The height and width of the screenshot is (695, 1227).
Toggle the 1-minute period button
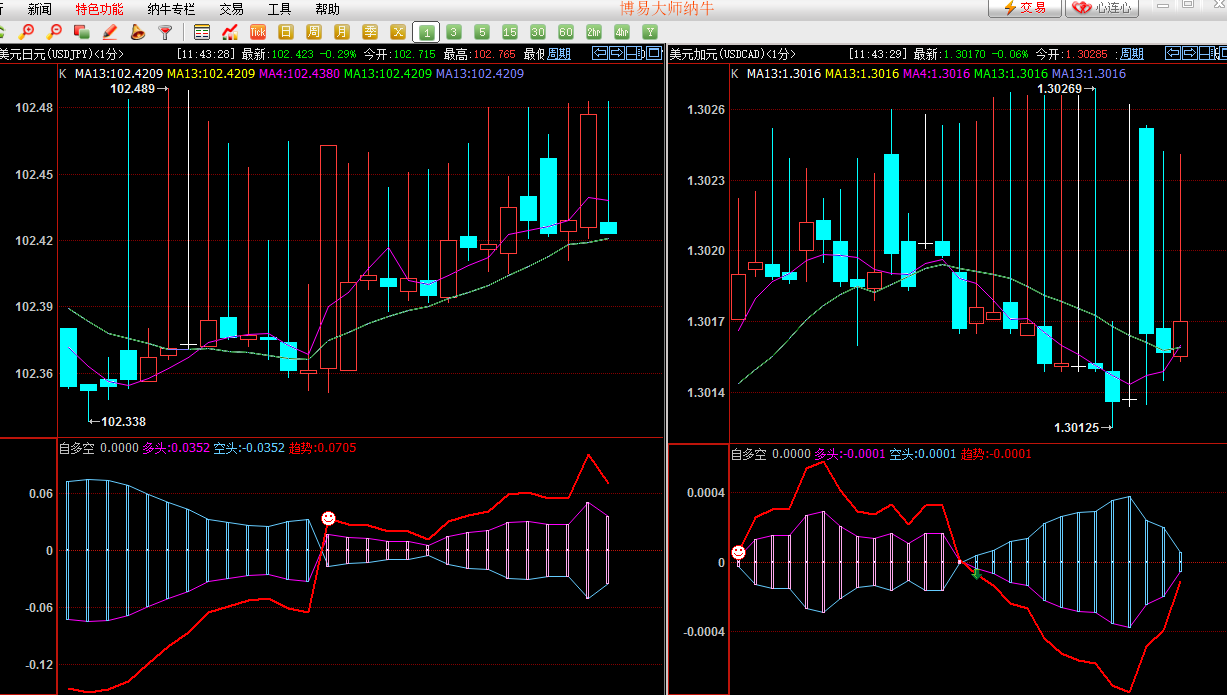click(x=426, y=32)
